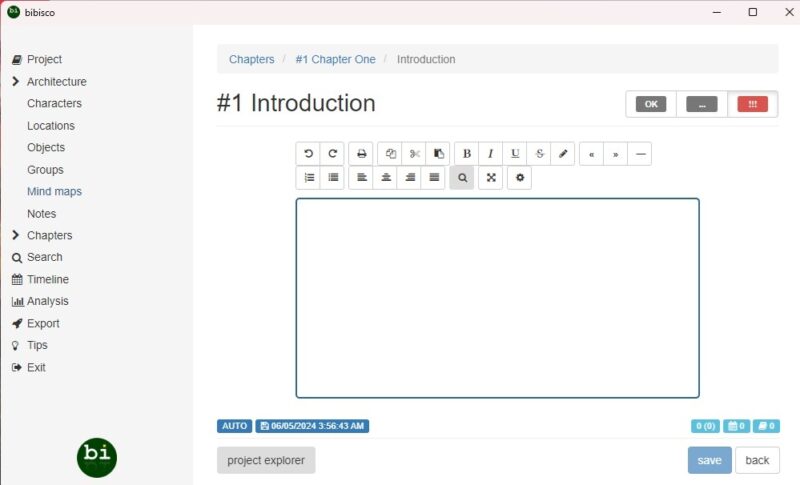Open the Analysis section

pos(47,301)
